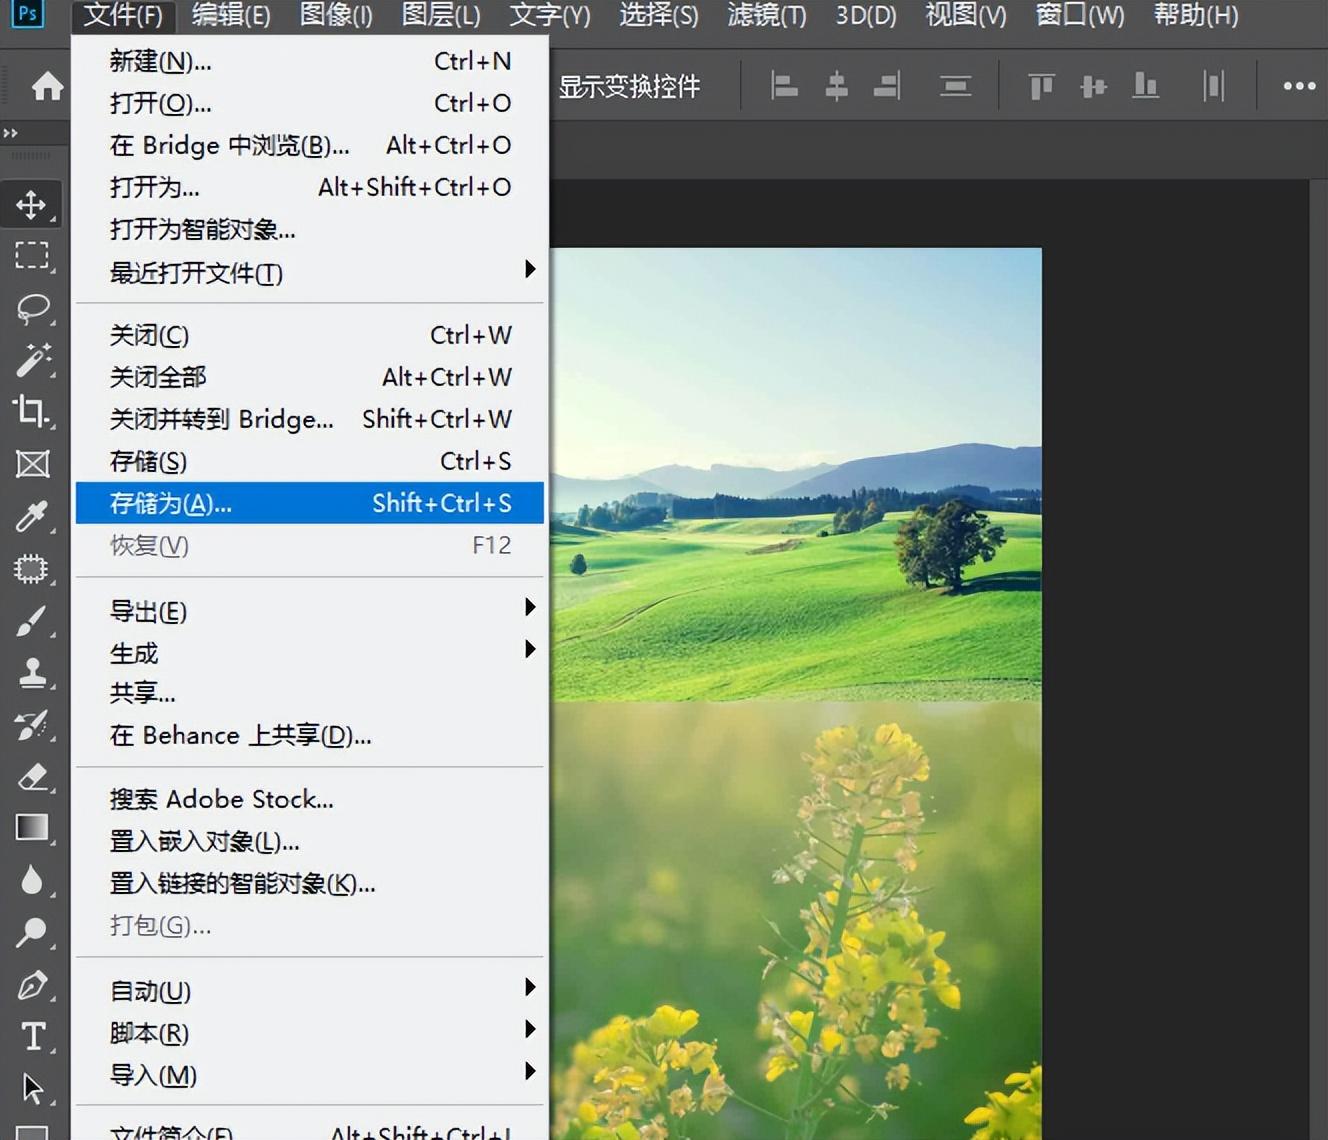
Task: Choose 关闭并转到 Bridge... entry
Action: 310,419
